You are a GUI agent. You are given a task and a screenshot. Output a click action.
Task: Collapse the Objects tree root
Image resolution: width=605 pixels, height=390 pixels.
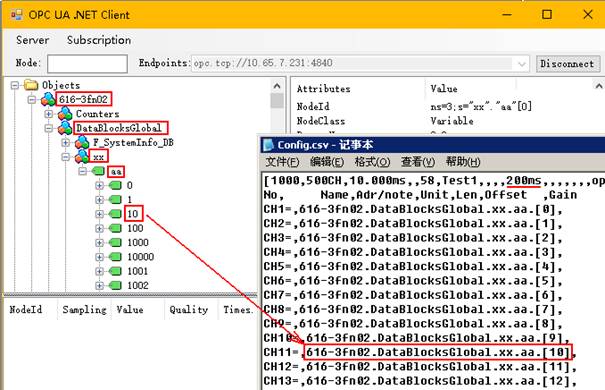[x=15, y=85]
